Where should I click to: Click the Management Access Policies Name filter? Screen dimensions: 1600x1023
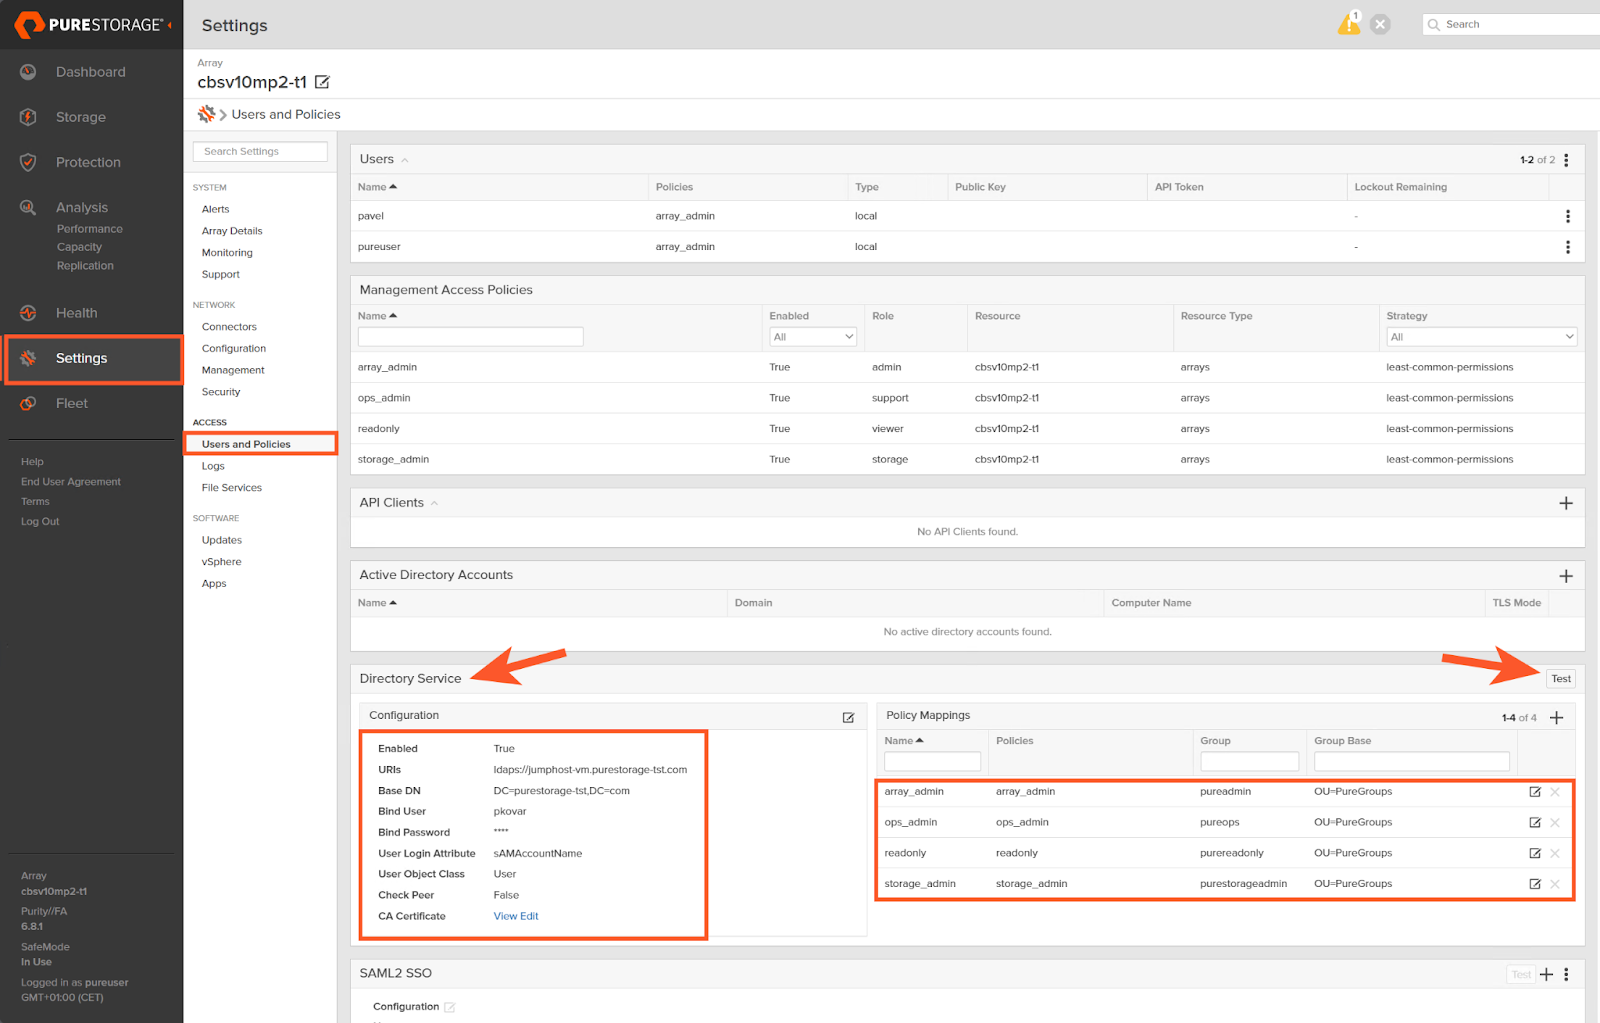click(x=470, y=337)
